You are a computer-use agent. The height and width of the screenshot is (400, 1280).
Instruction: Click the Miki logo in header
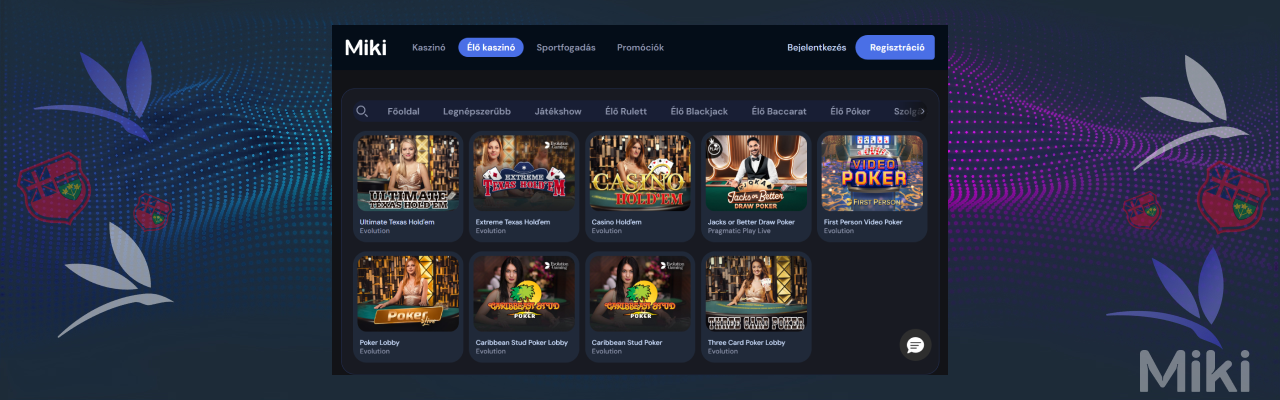365,47
